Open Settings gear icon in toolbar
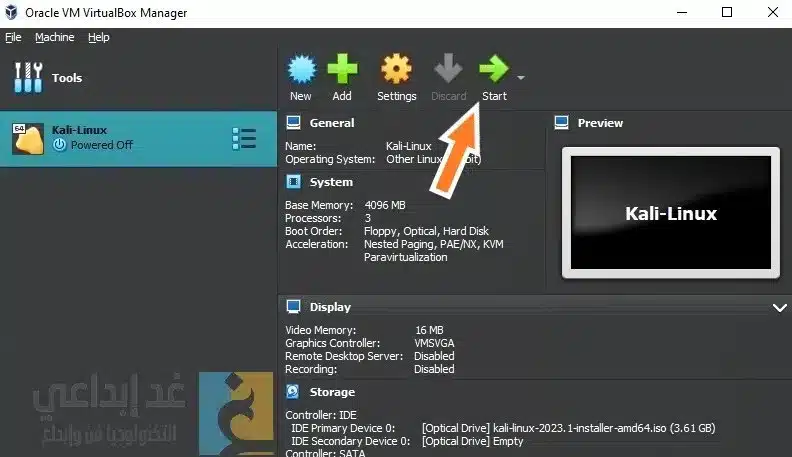792x457 pixels. (397, 69)
